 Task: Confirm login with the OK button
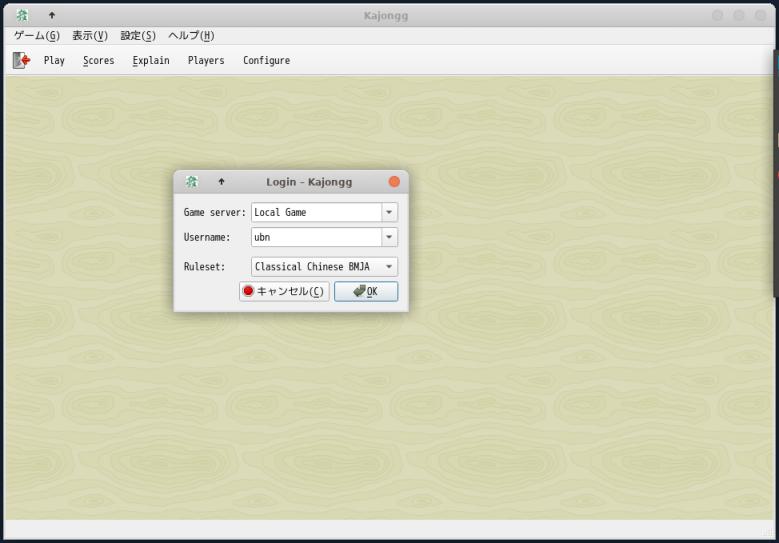(x=366, y=292)
